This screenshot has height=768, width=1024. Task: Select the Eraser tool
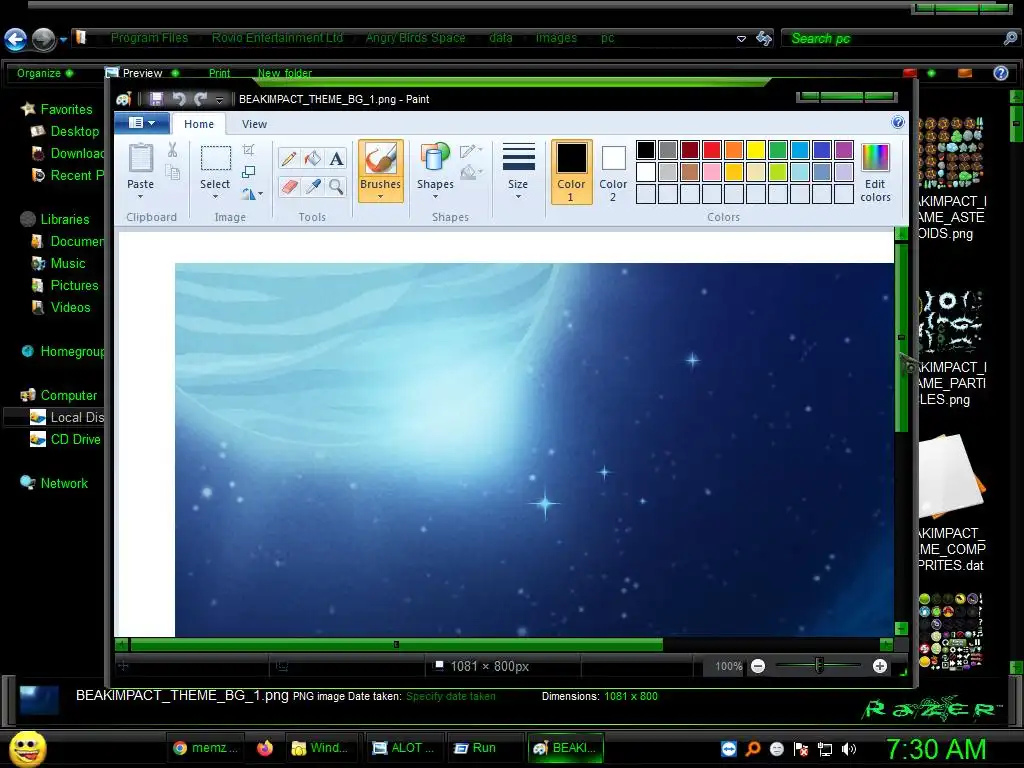[289, 187]
